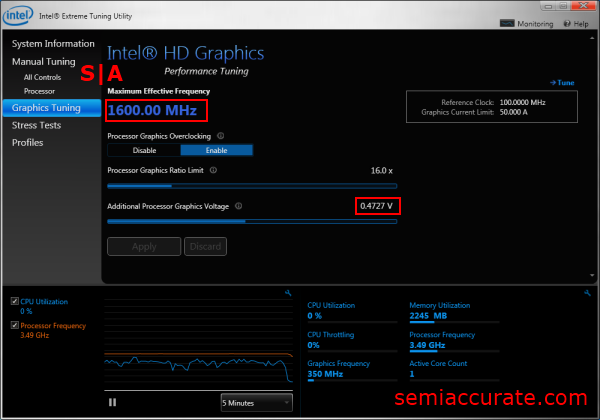Image resolution: width=600 pixels, height=420 pixels.
Task: Click wrench icon at far right of monitor panel
Action: pos(587,293)
